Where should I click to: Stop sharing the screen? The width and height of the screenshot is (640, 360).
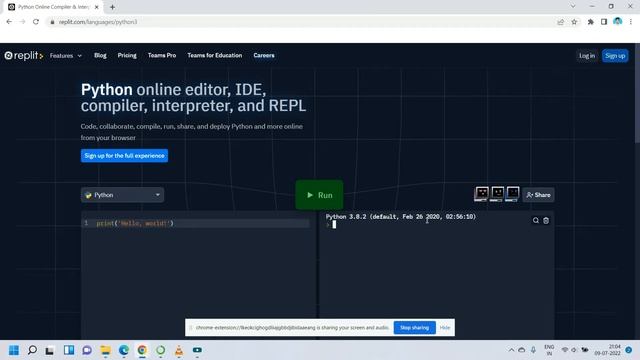pos(415,327)
